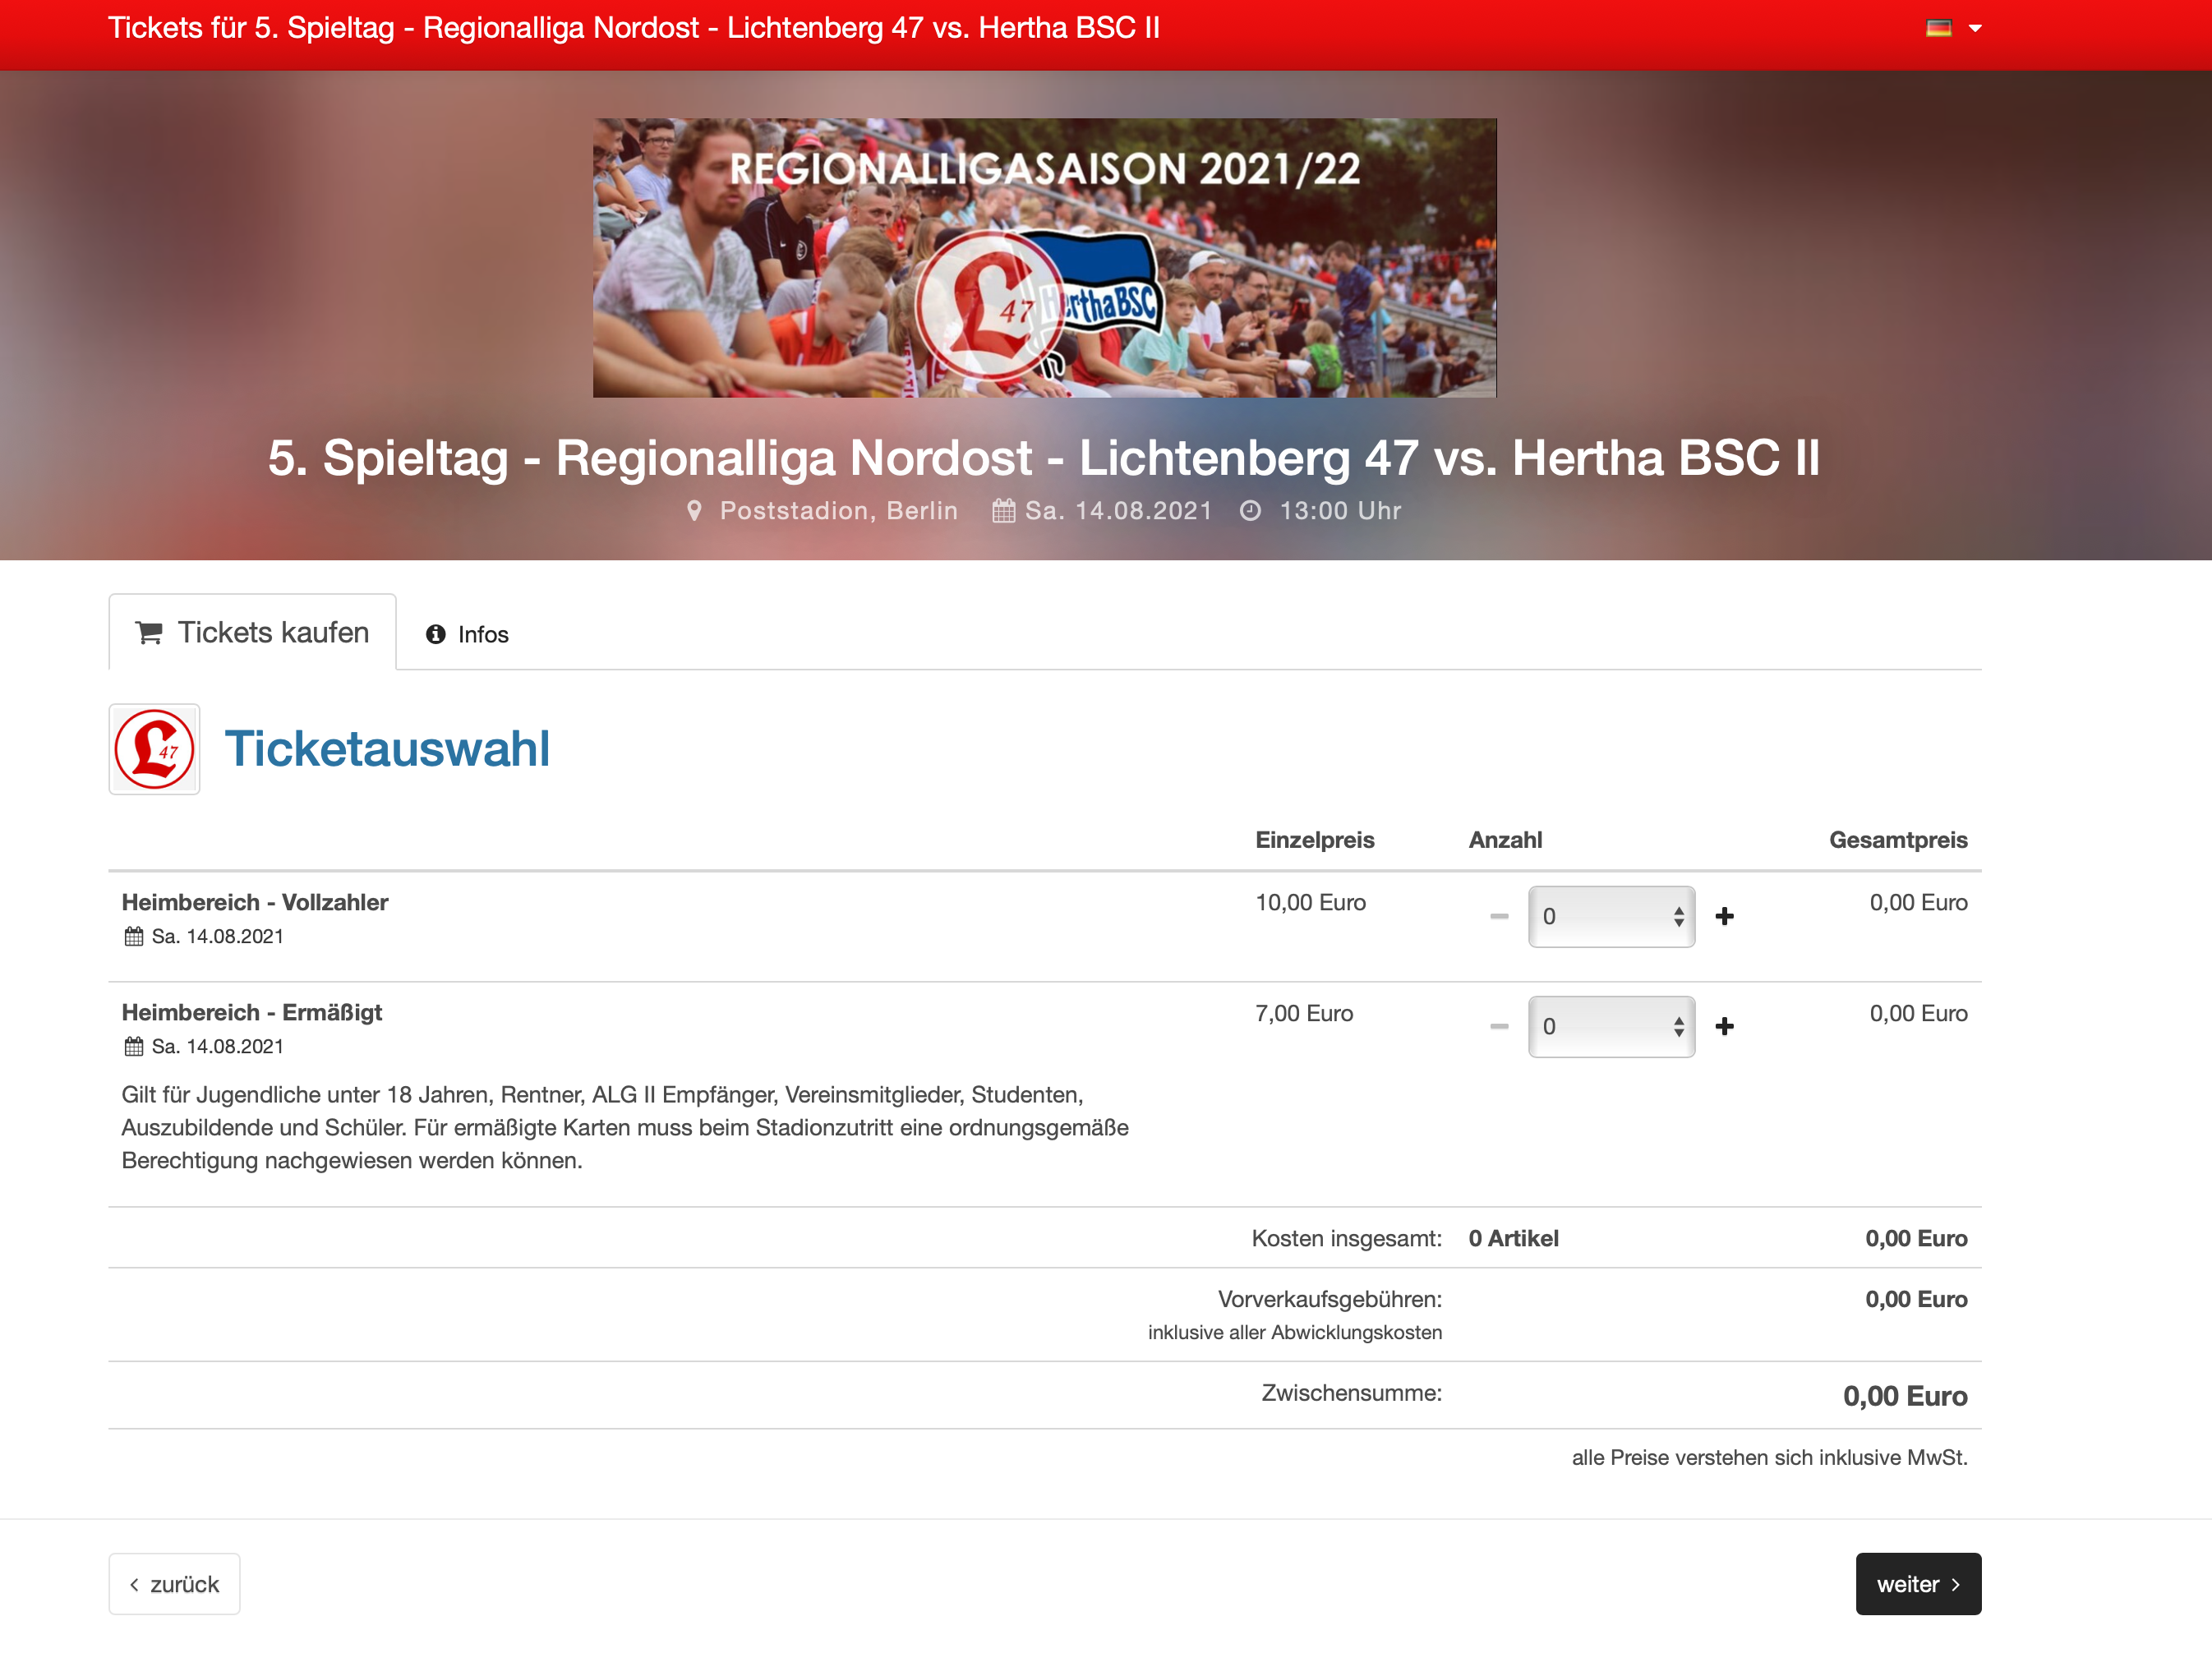Click the Infos circle icon
This screenshot has width=2212, height=1653.
tap(435, 634)
